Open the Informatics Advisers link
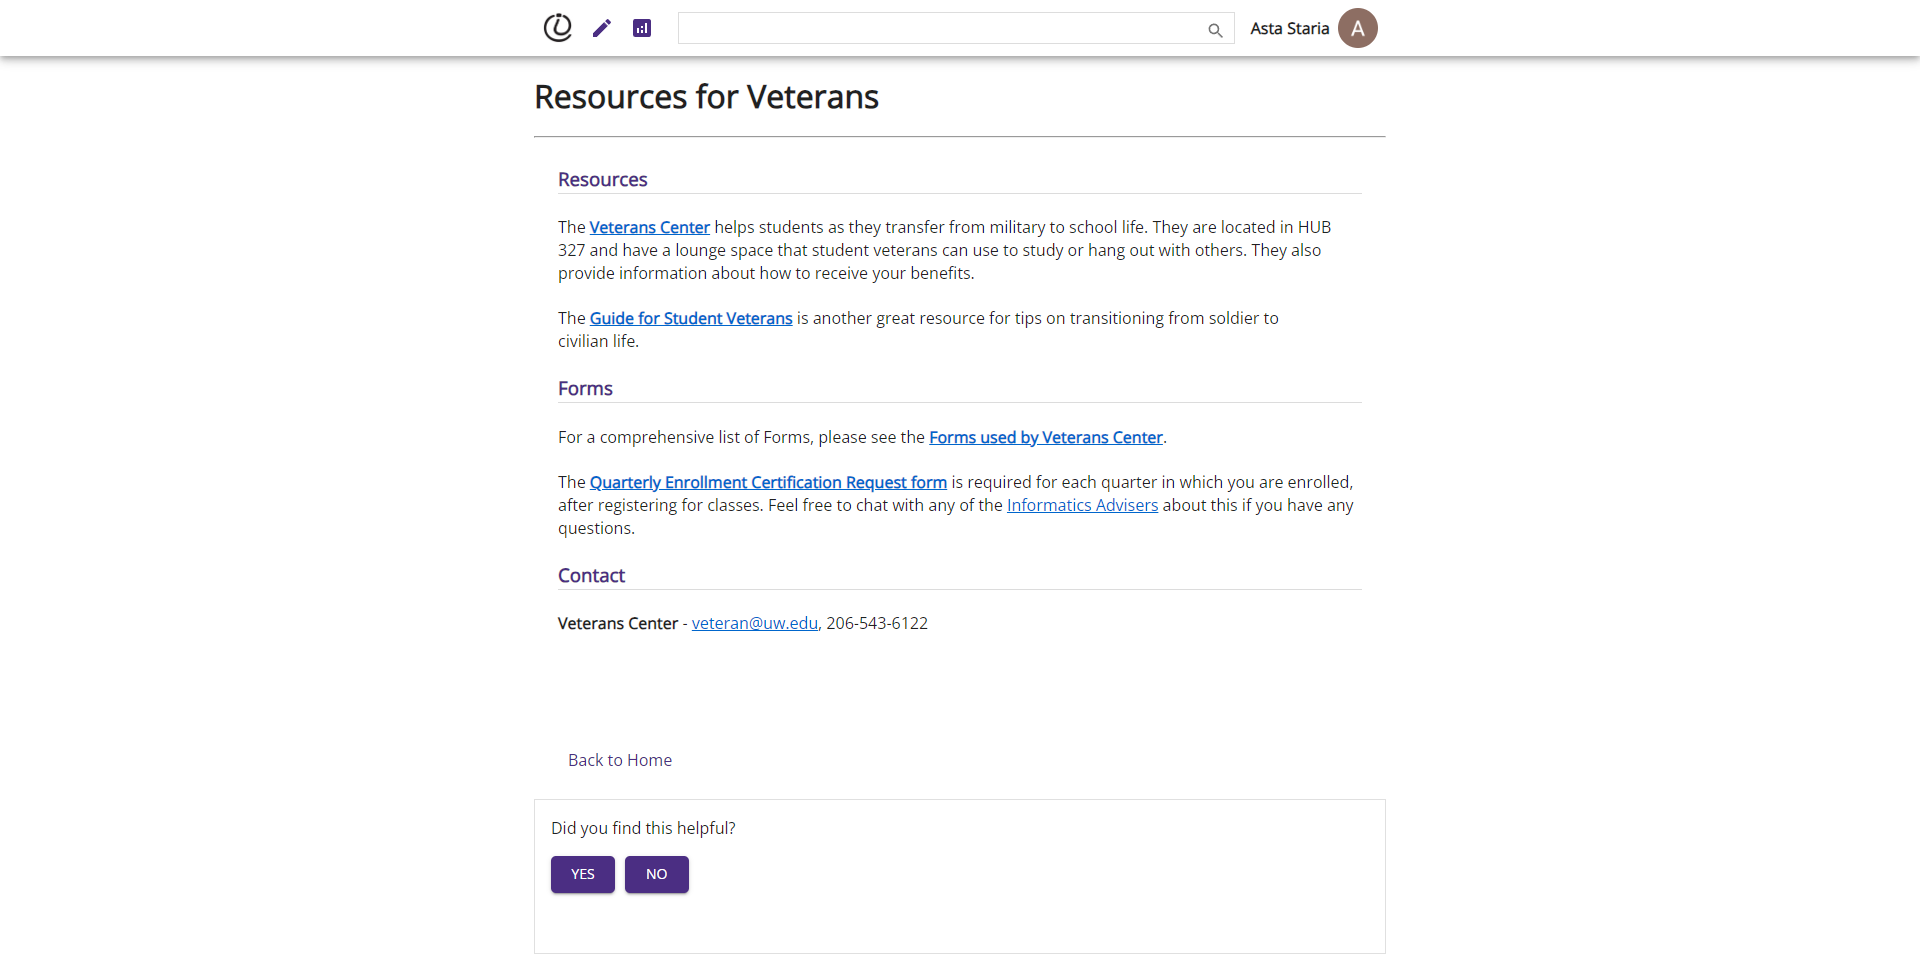1920x975 pixels. click(x=1082, y=505)
